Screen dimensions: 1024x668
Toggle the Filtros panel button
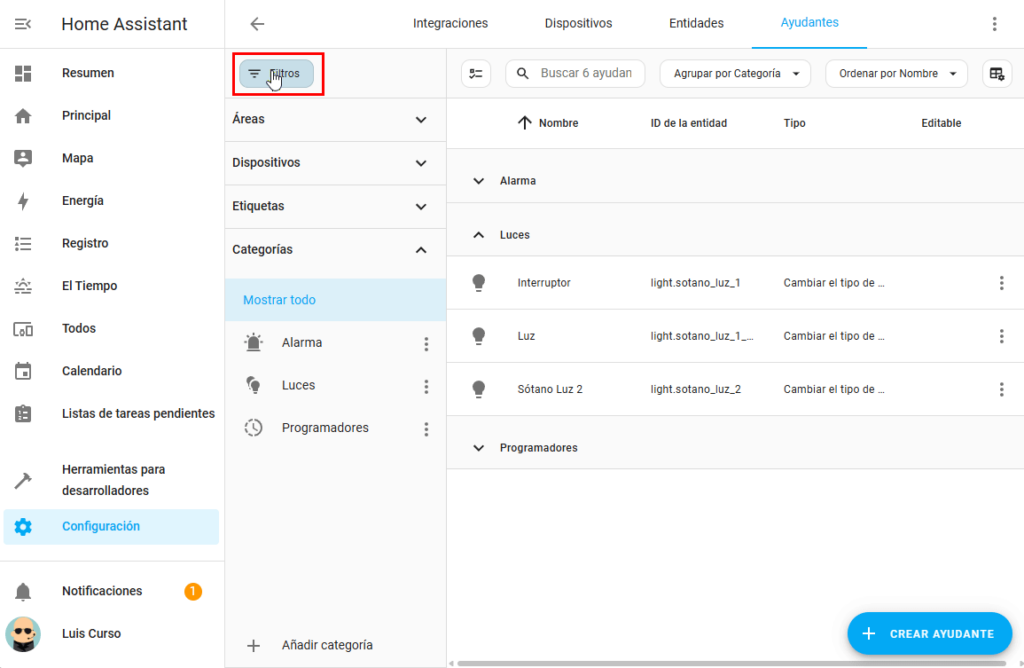click(276, 73)
